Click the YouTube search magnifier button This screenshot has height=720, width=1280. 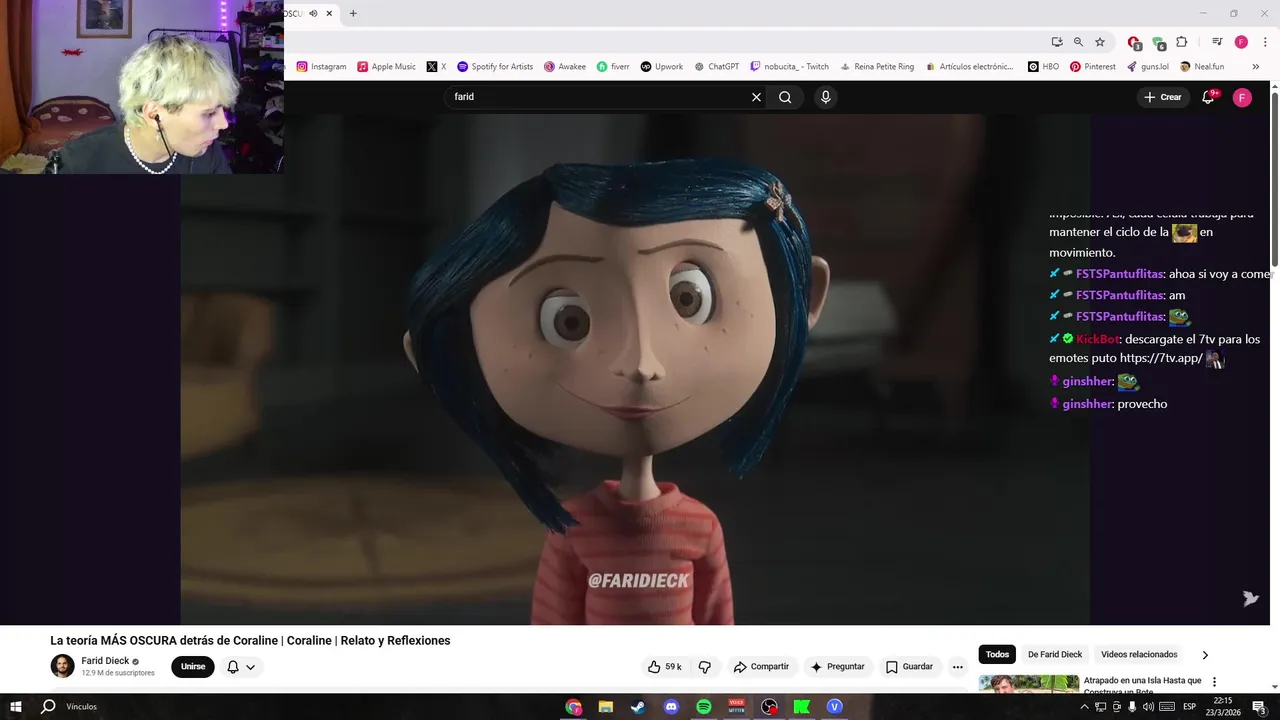[x=785, y=97]
